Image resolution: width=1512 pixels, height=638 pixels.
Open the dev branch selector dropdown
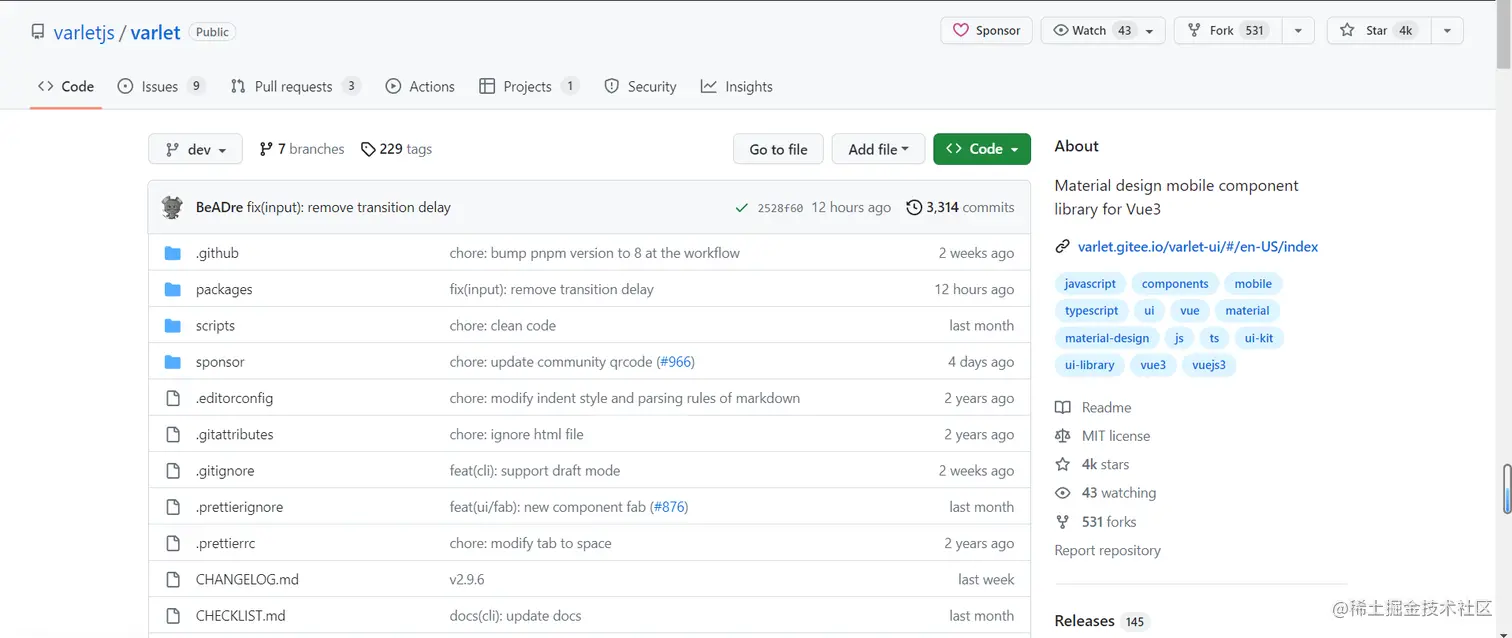point(195,149)
